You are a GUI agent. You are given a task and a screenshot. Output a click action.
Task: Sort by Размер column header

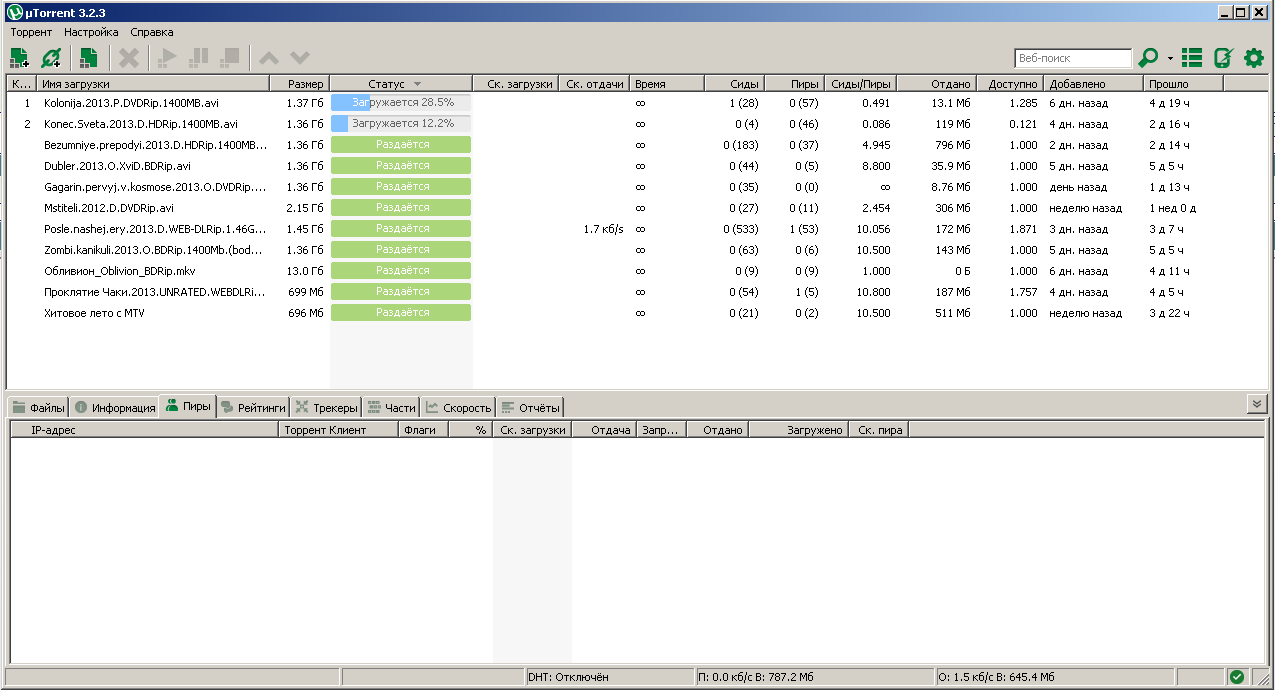pyautogui.click(x=299, y=84)
